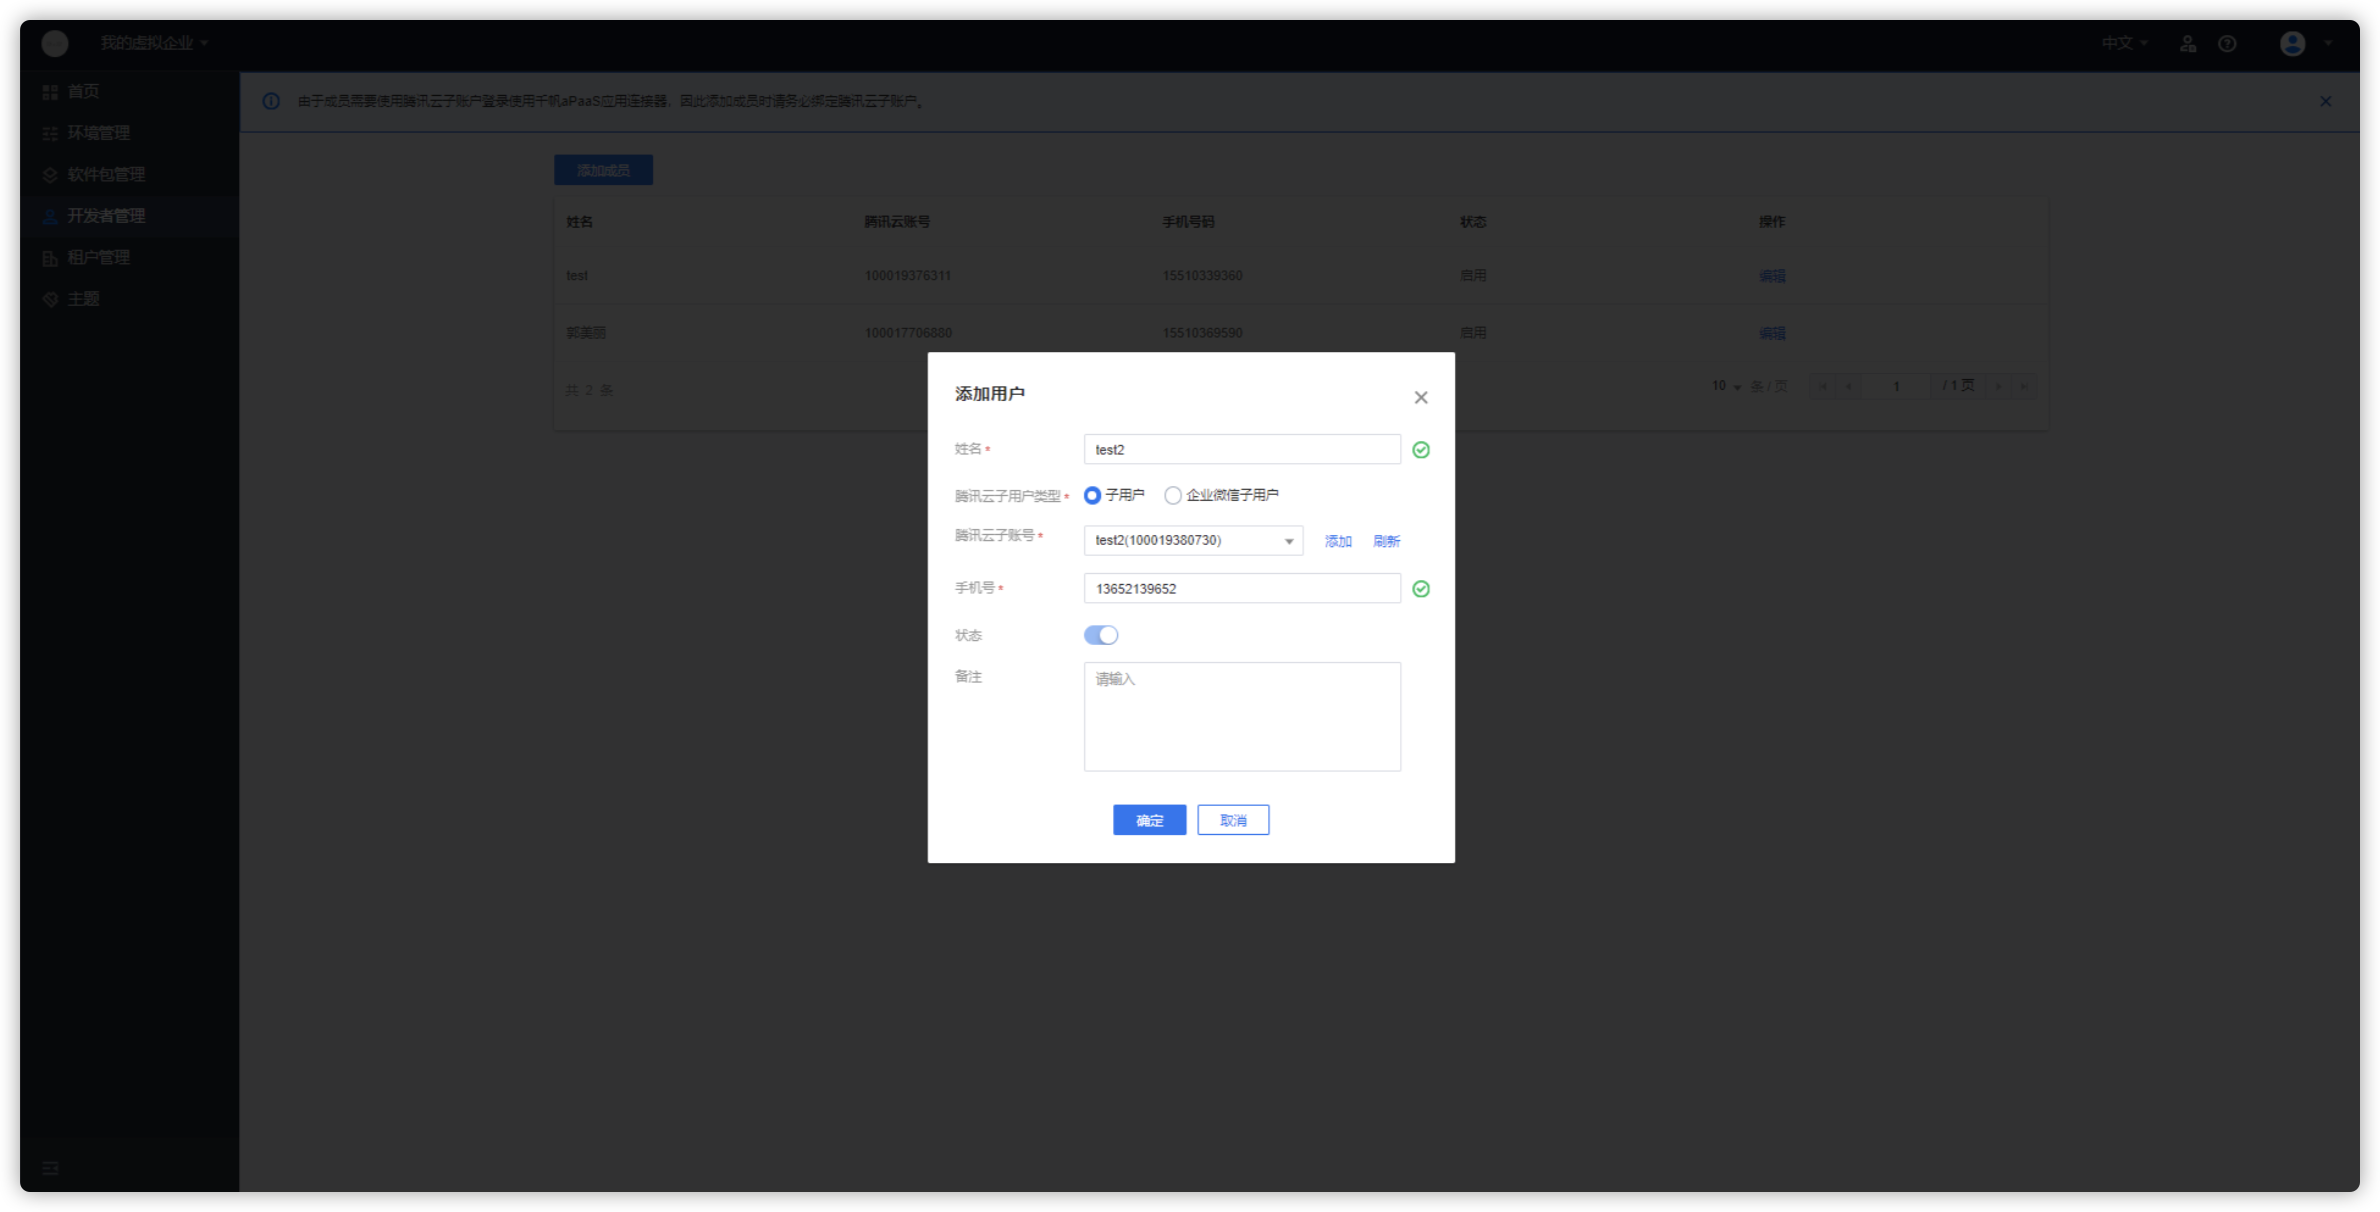Viewport: 2380px width, 1212px height.
Task: Click the green checkmark beside the 手机号 field
Action: click(x=1421, y=590)
